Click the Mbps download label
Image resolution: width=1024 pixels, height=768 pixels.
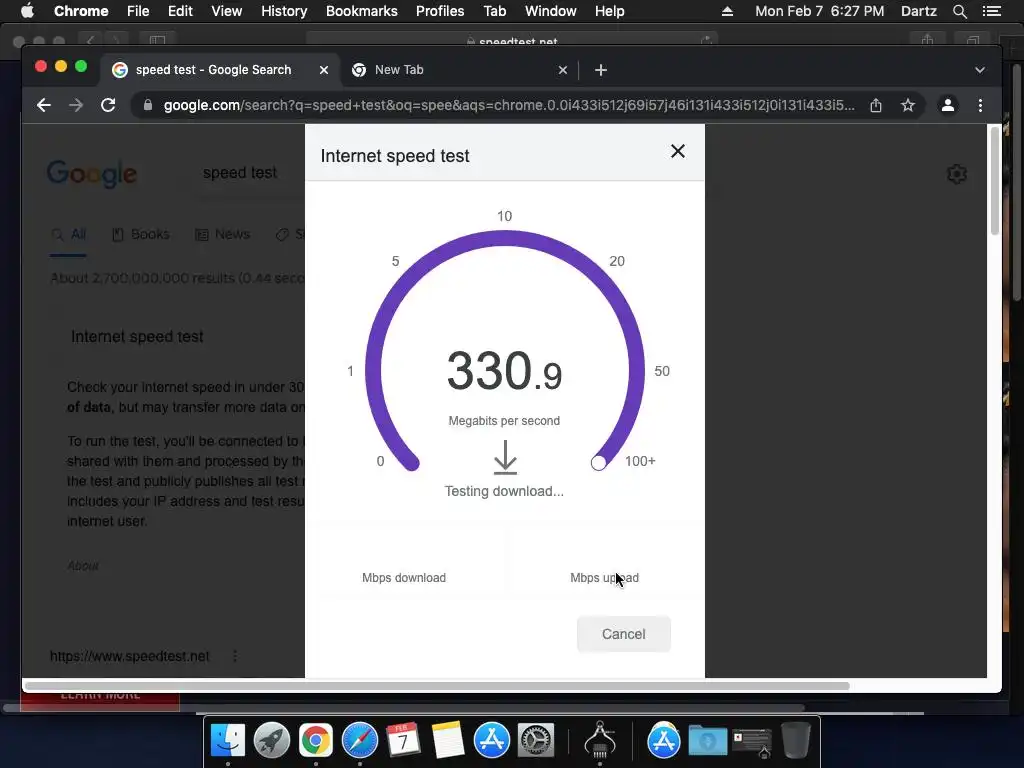coord(404,578)
